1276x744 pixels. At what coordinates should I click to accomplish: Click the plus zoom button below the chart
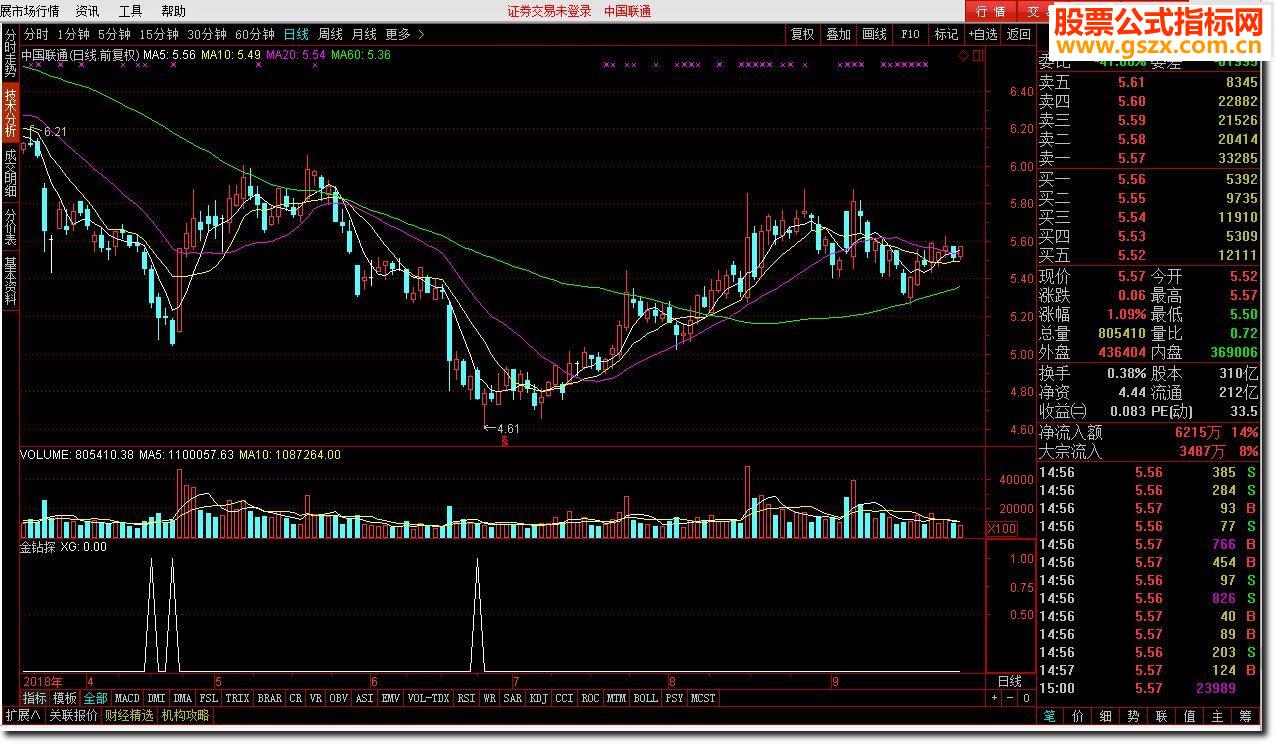coord(995,698)
